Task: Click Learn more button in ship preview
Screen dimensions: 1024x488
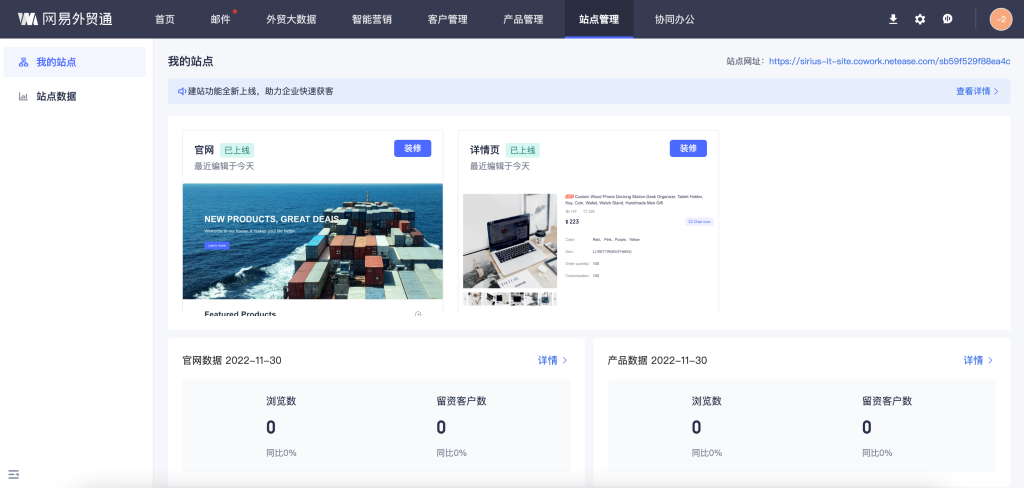Action: click(x=217, y=246)
